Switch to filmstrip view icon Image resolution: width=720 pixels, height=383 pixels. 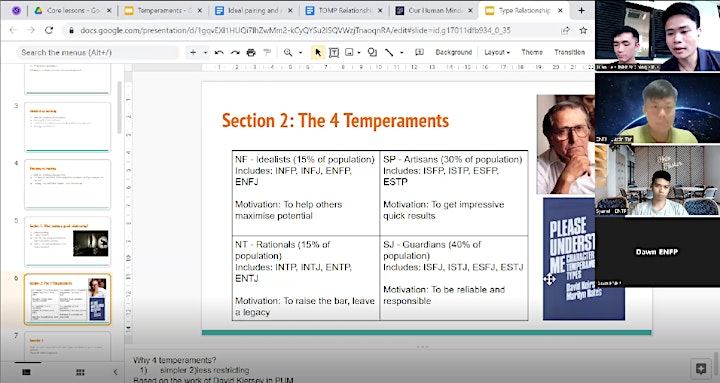27,372
